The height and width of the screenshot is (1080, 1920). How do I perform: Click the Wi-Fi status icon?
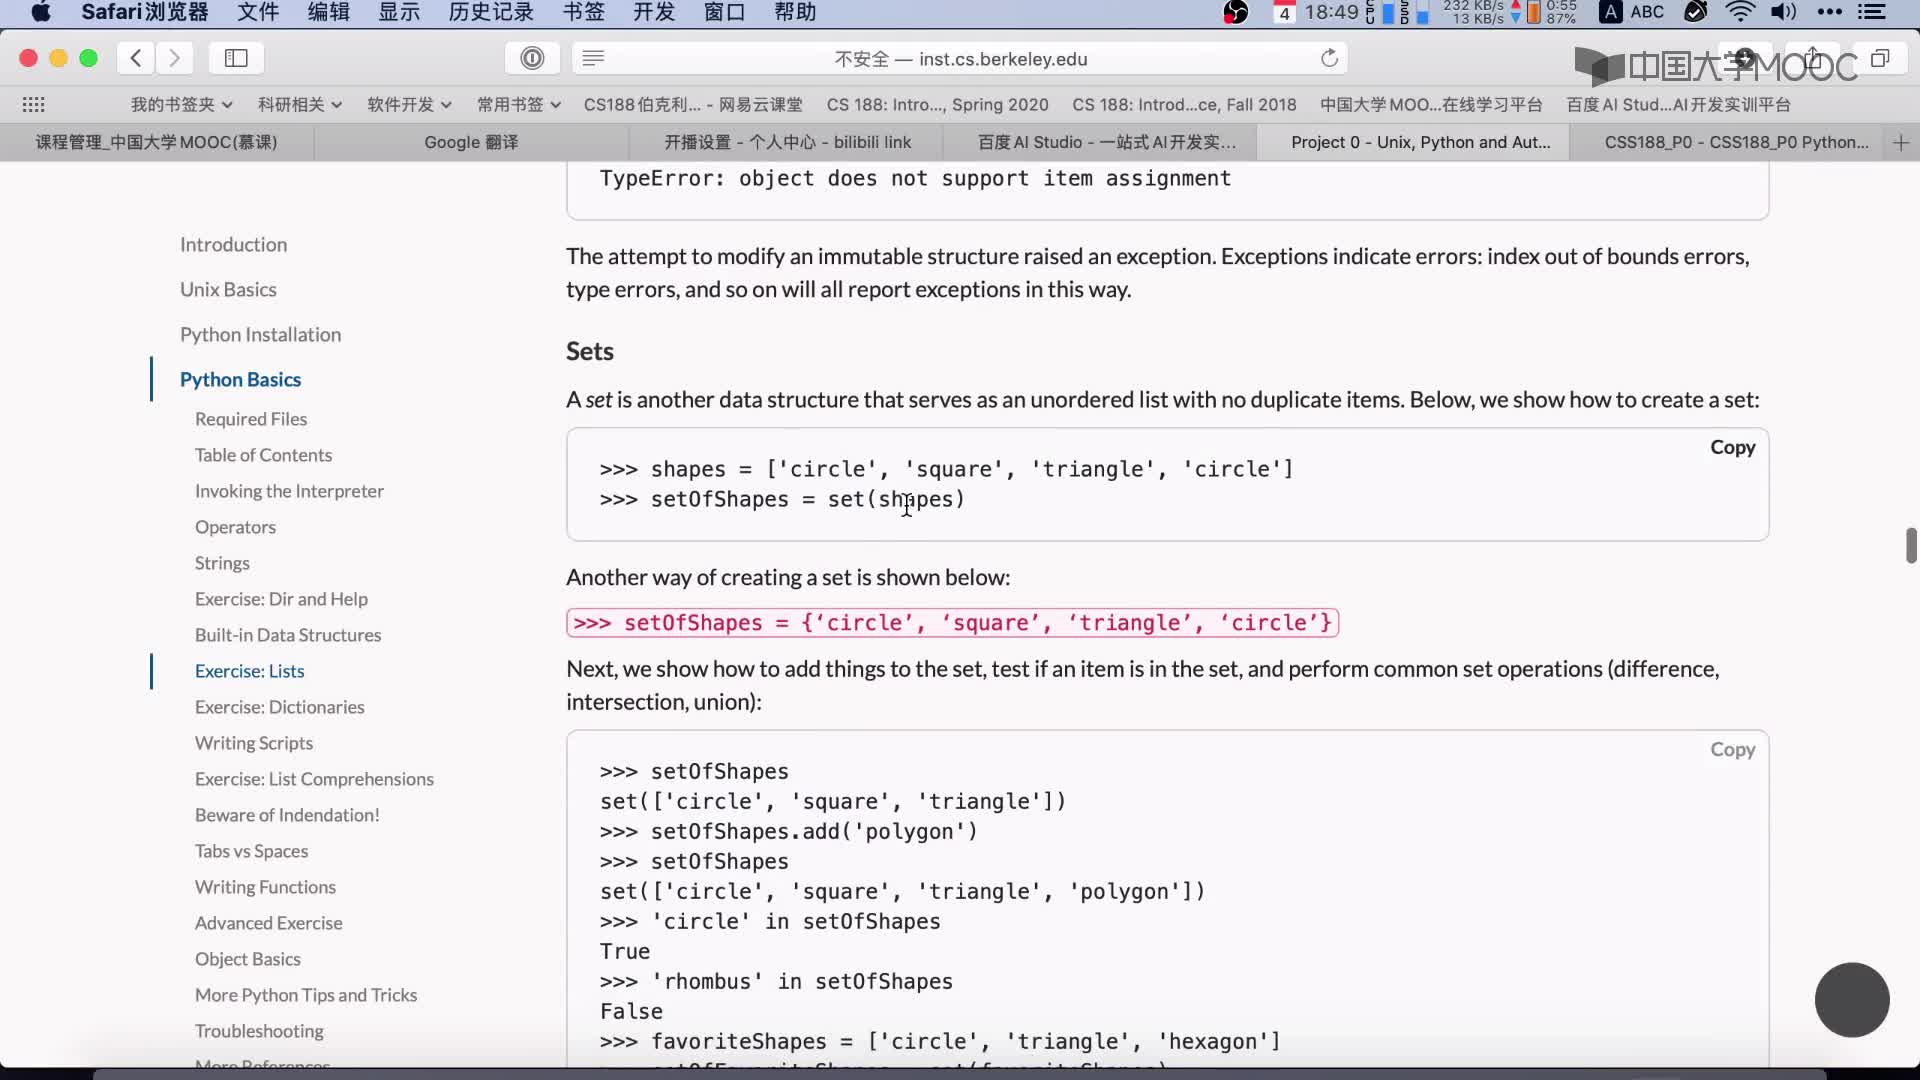point(1740,12)
